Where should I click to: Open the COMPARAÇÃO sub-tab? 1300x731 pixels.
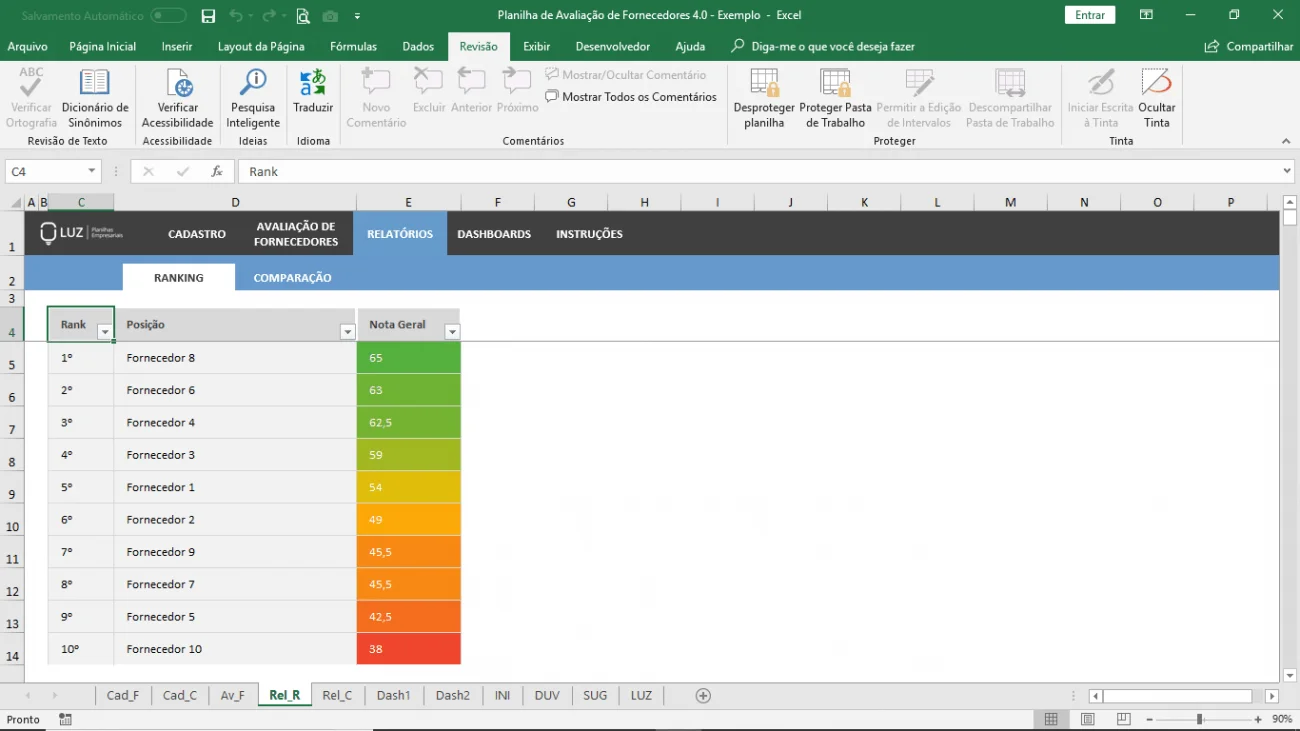[x=292, y=278]
